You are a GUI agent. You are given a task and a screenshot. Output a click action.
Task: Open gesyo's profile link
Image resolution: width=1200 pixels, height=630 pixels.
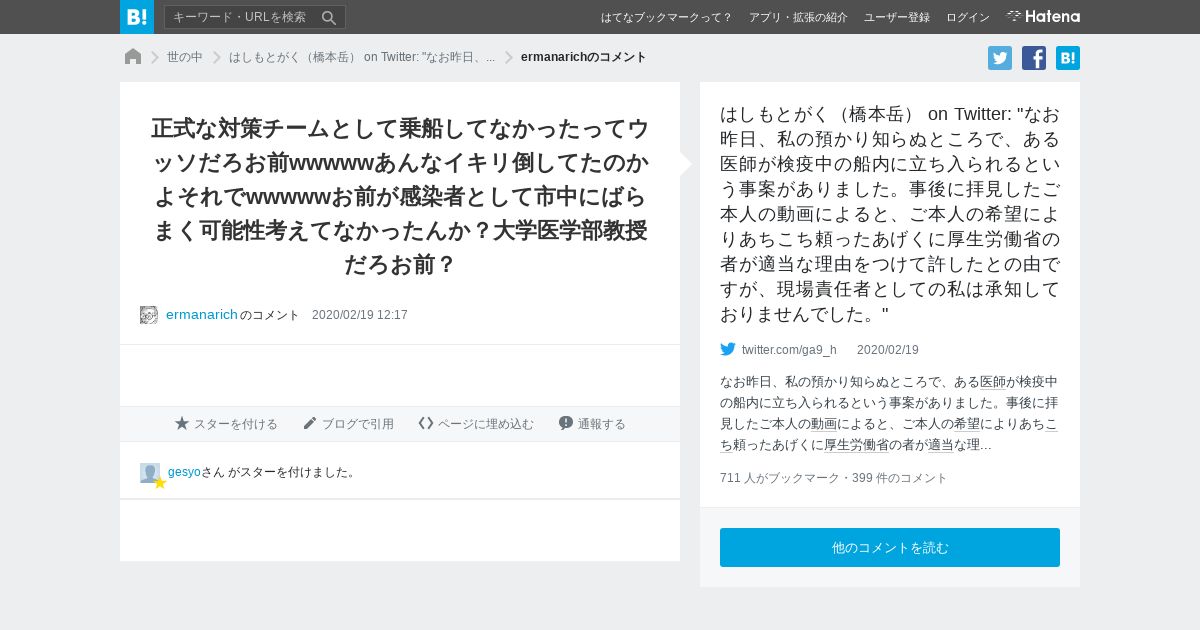point(184,472)
